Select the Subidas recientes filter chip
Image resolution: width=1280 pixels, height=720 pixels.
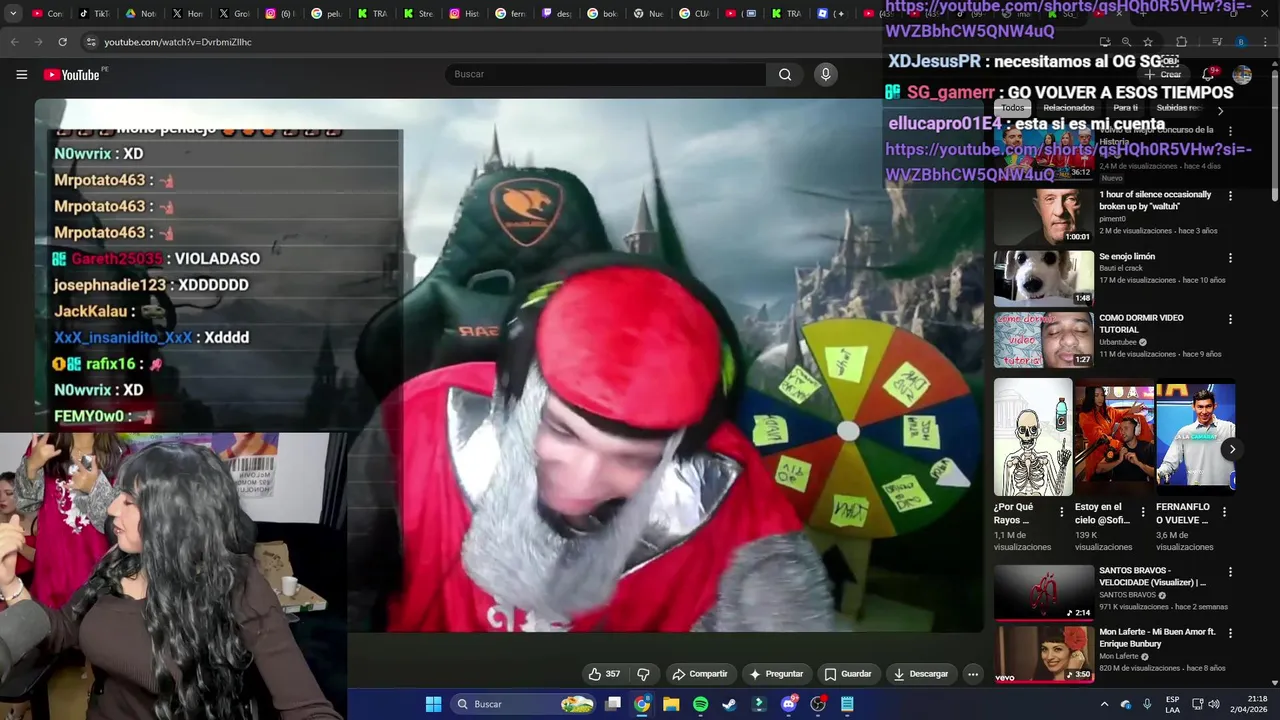(1178, 108)
